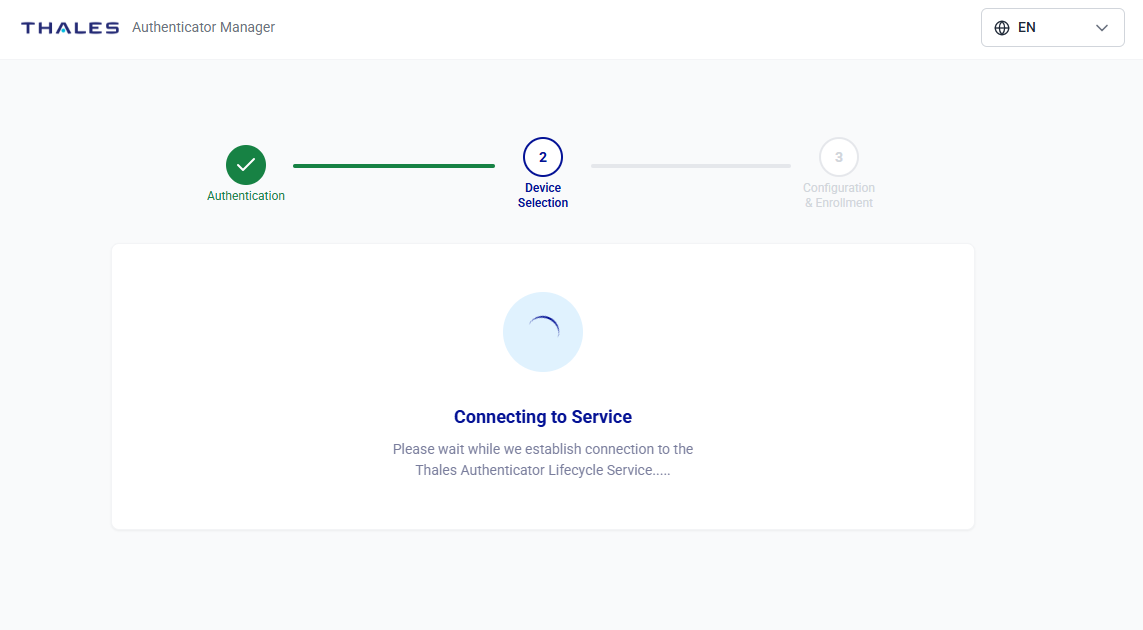Click the 'Please wait while we establish' message
1143x630 pixels.
[543, 459]
